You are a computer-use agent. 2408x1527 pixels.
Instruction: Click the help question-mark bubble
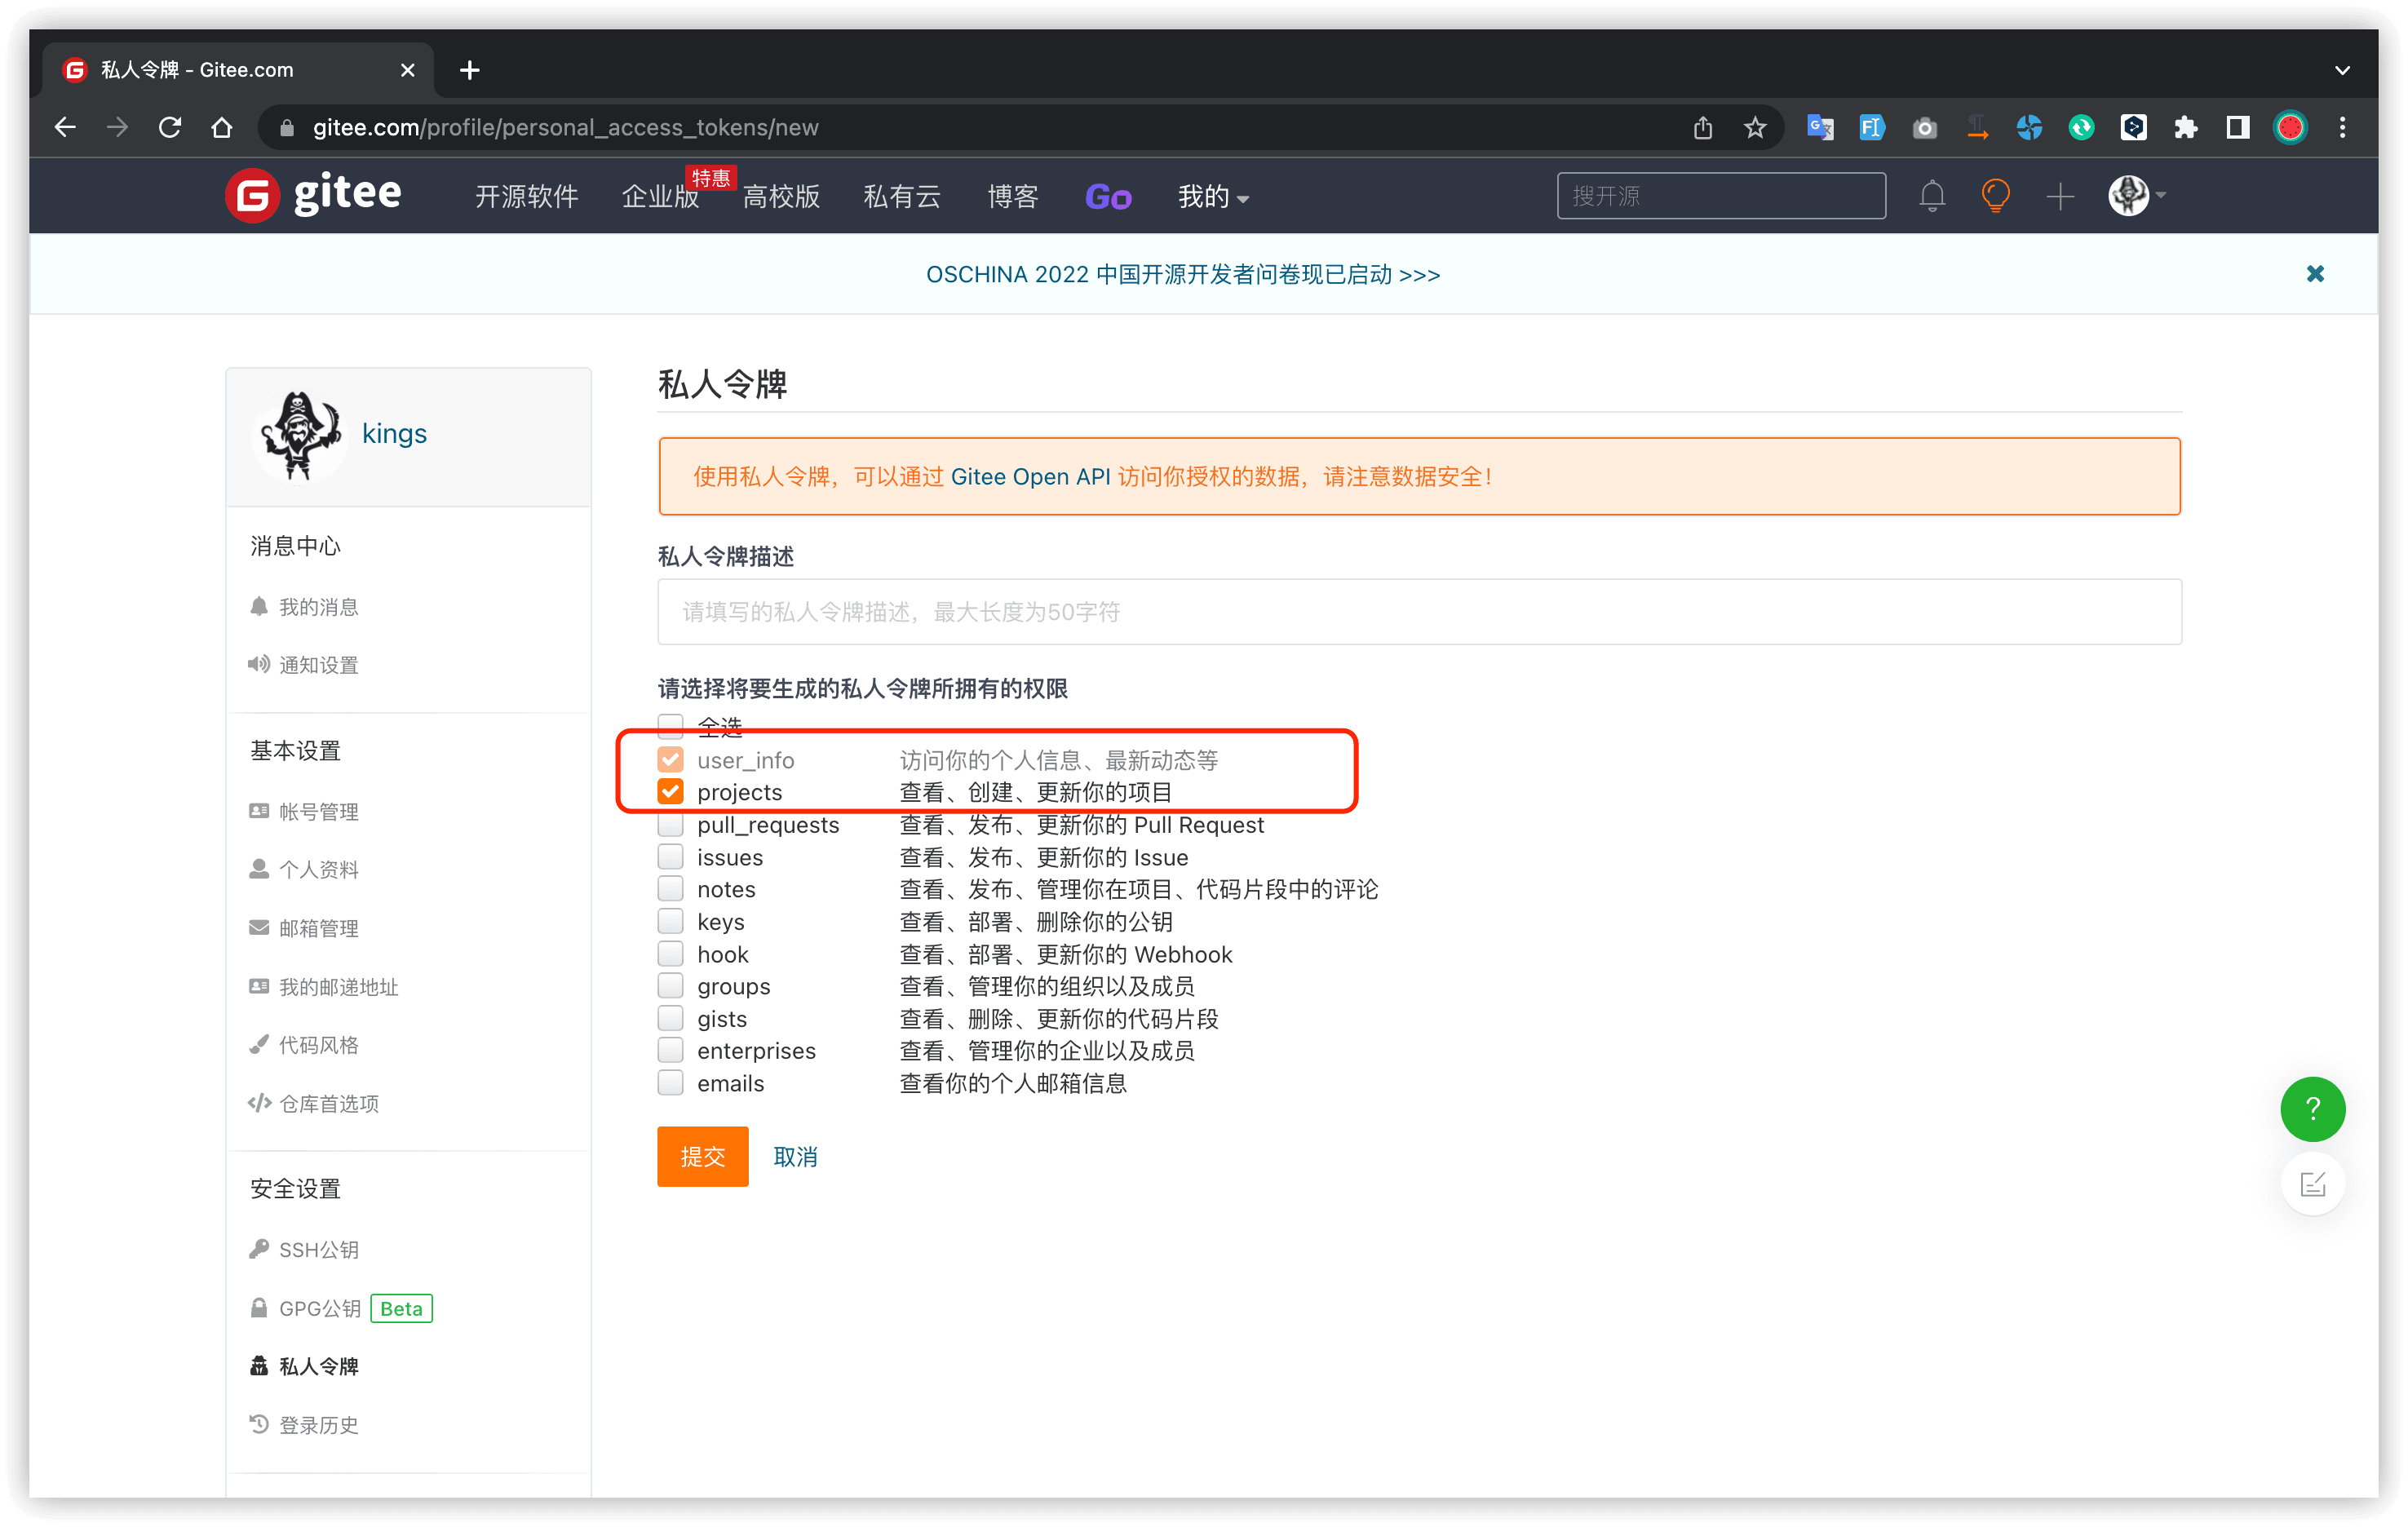point(2312,1109)
